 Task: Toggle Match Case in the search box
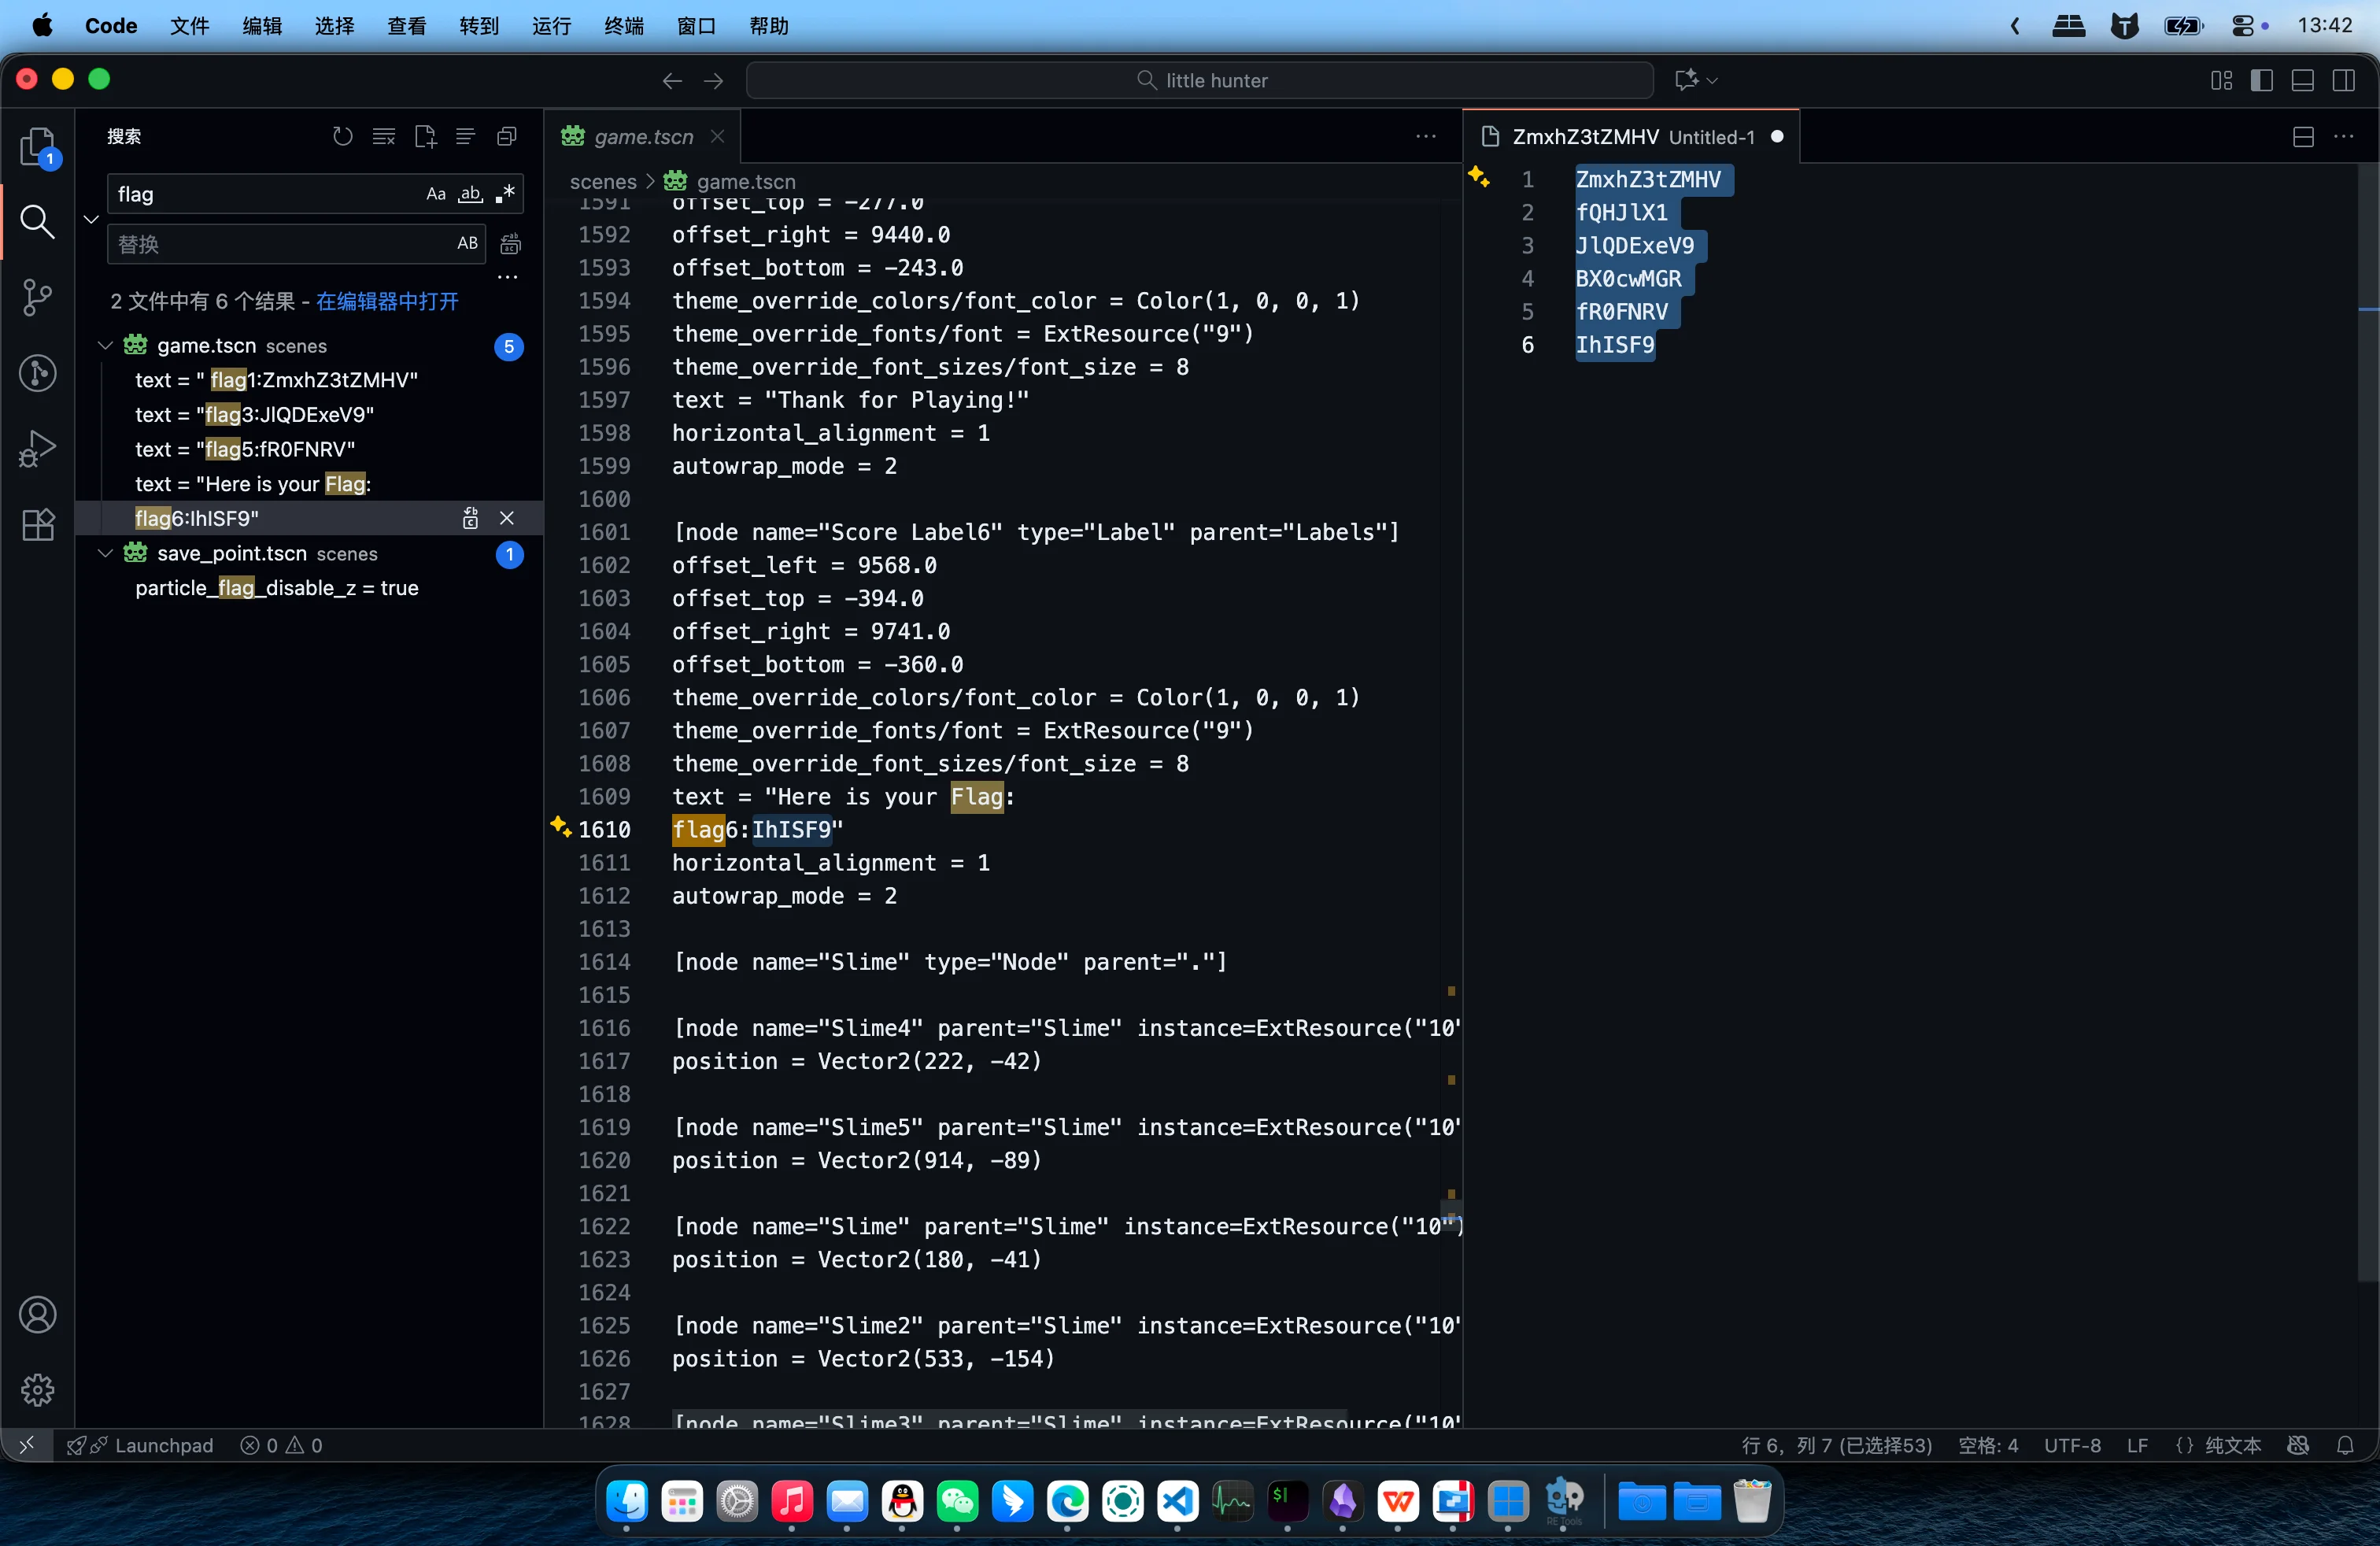[436, 194]
